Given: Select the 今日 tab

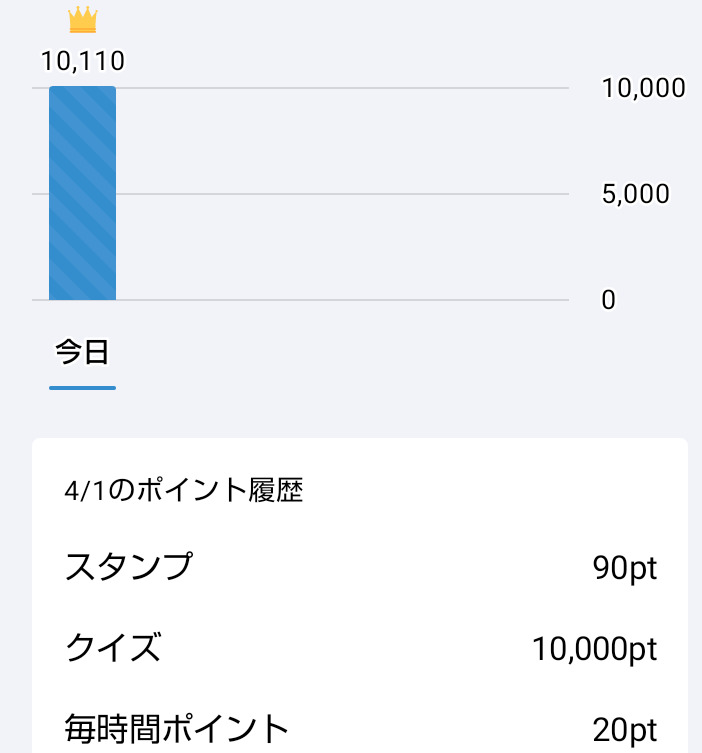Looking at the screenshot, I should [x=82, y=352].
